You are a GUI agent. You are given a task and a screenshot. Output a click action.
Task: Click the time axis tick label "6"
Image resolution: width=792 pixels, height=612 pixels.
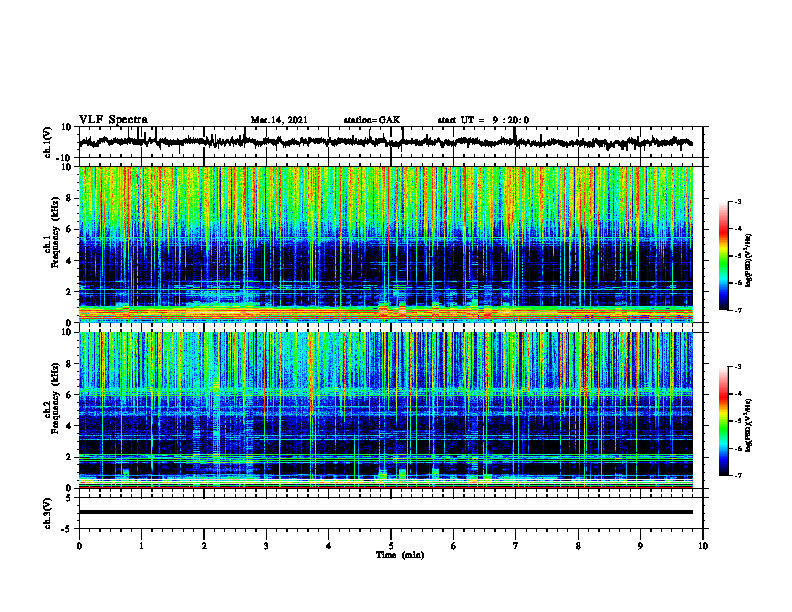pos(454,546)
